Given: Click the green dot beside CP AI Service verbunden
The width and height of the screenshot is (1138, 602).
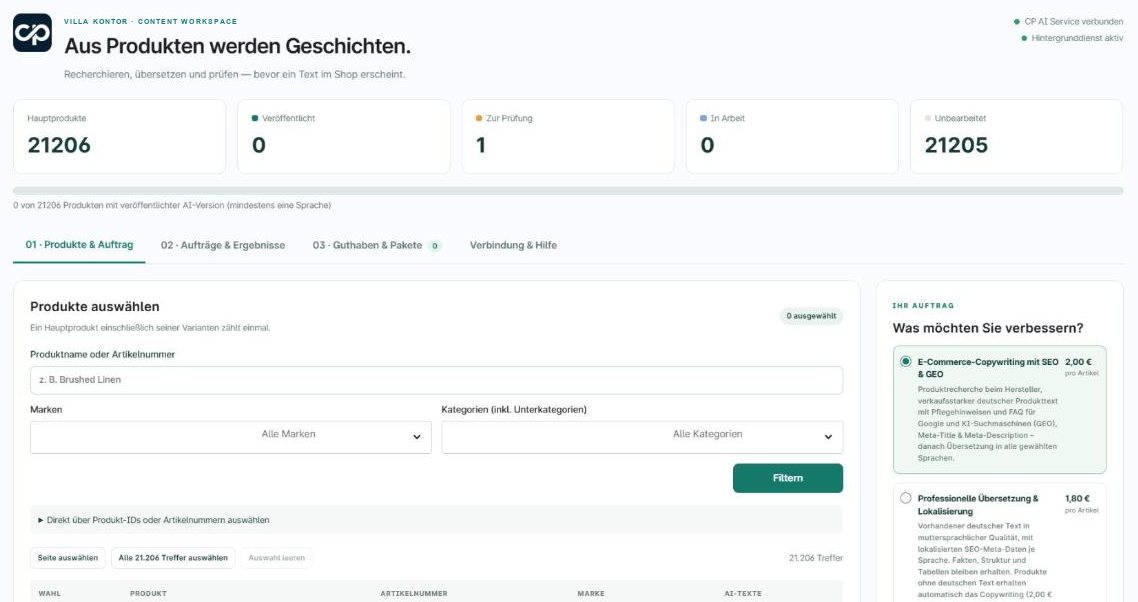Looking at the screenshot, I should point(1017,22).
